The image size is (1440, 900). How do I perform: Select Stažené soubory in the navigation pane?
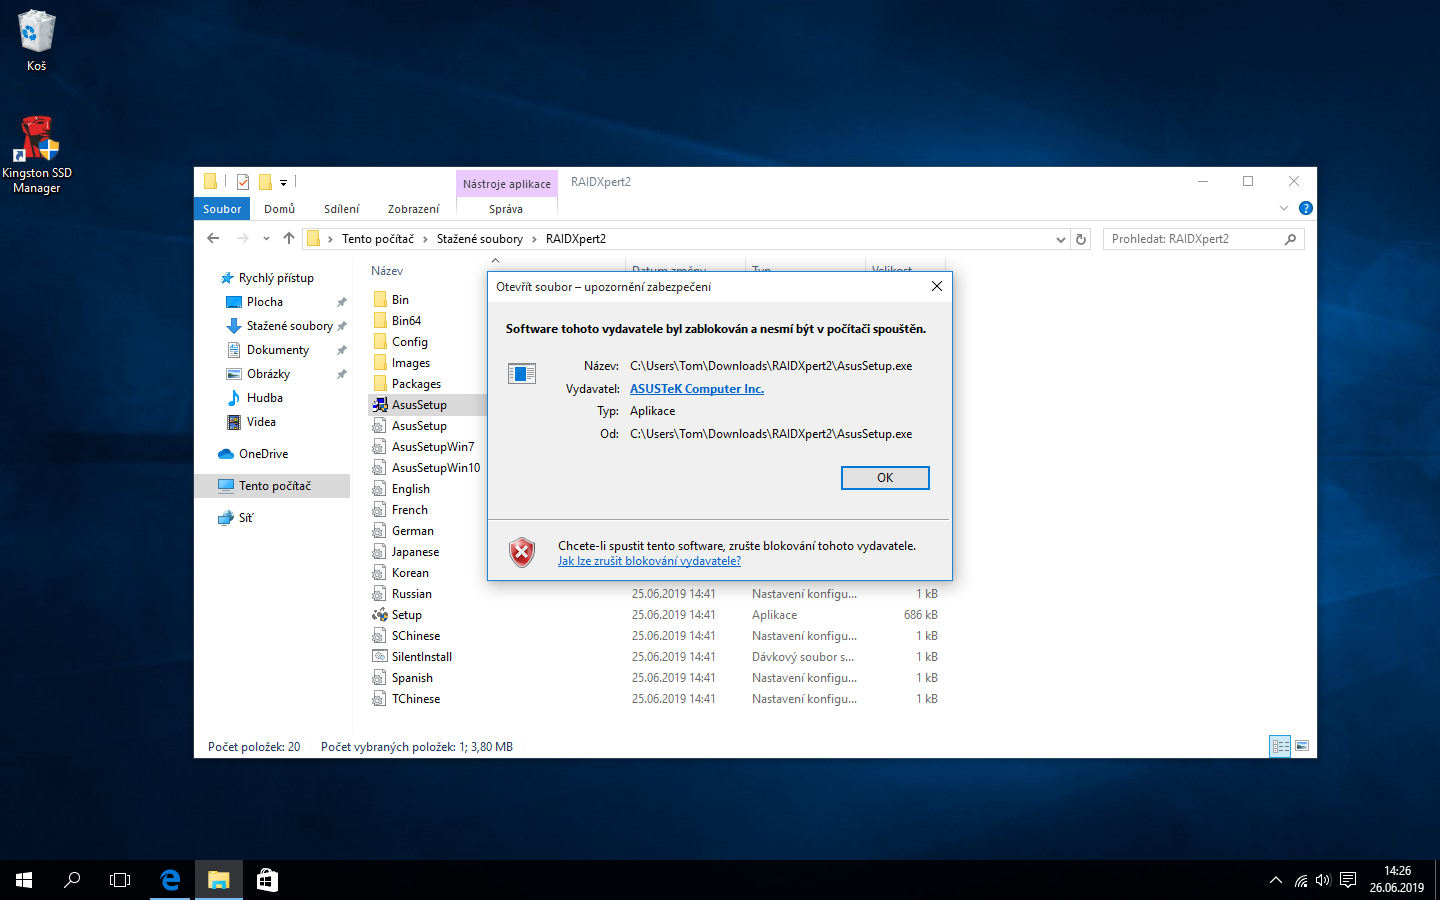pos(289,326)
